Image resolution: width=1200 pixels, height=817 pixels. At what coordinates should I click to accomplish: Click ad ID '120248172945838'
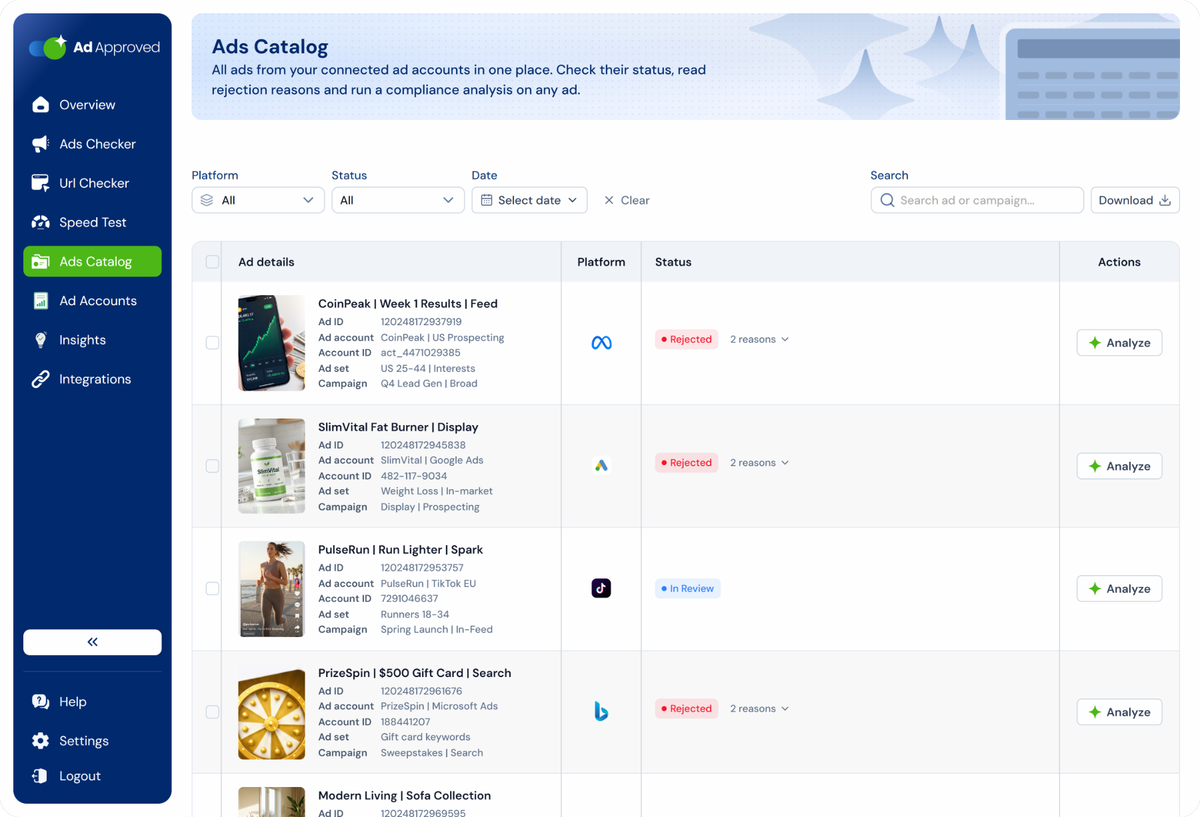[423, 445]
